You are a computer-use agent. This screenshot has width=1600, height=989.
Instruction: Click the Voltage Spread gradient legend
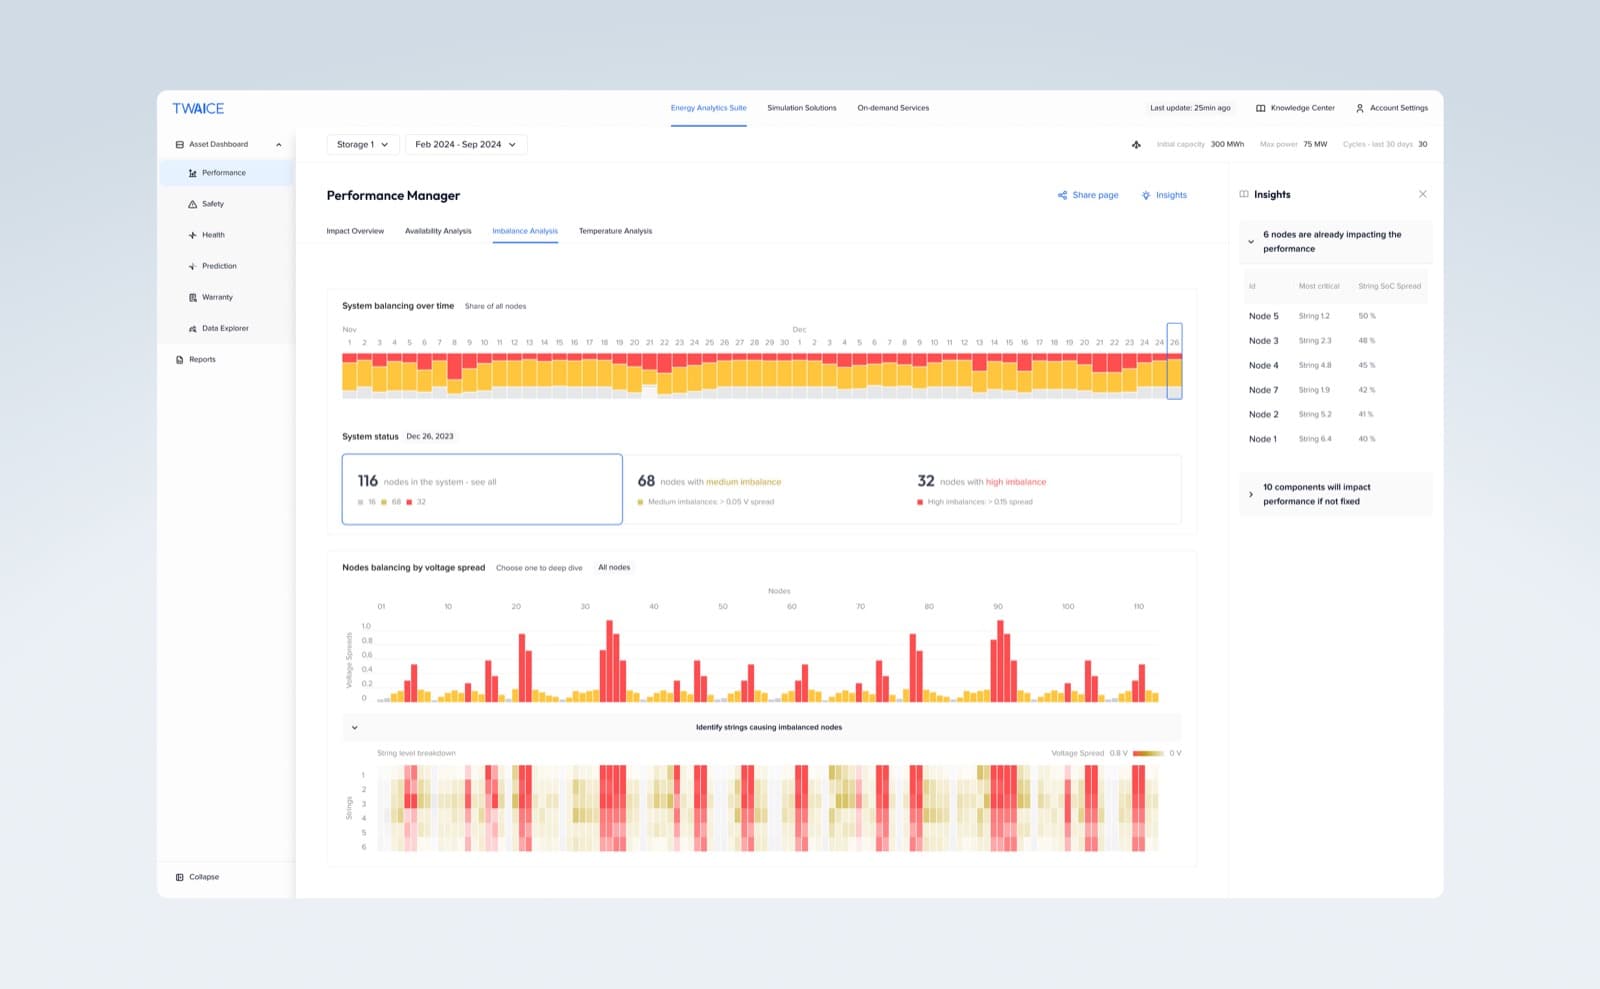(1148, 753)
